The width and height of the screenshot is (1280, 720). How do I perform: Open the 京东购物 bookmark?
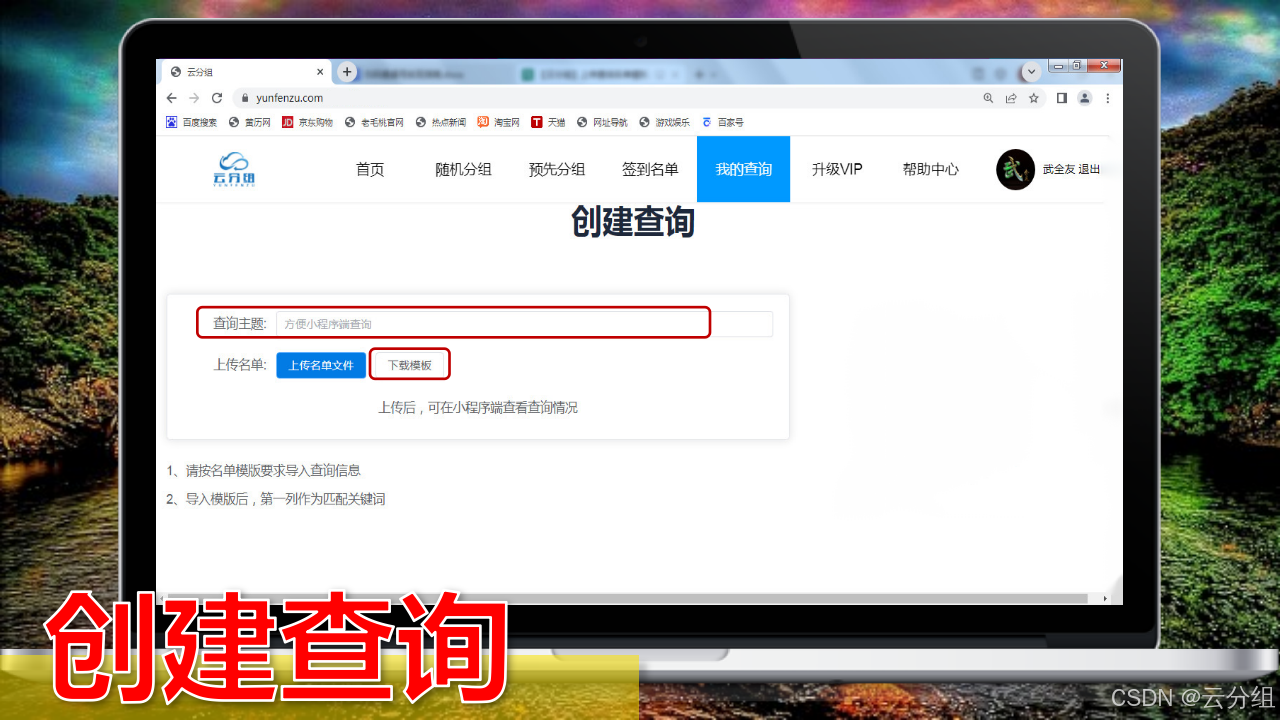[307, 122]
